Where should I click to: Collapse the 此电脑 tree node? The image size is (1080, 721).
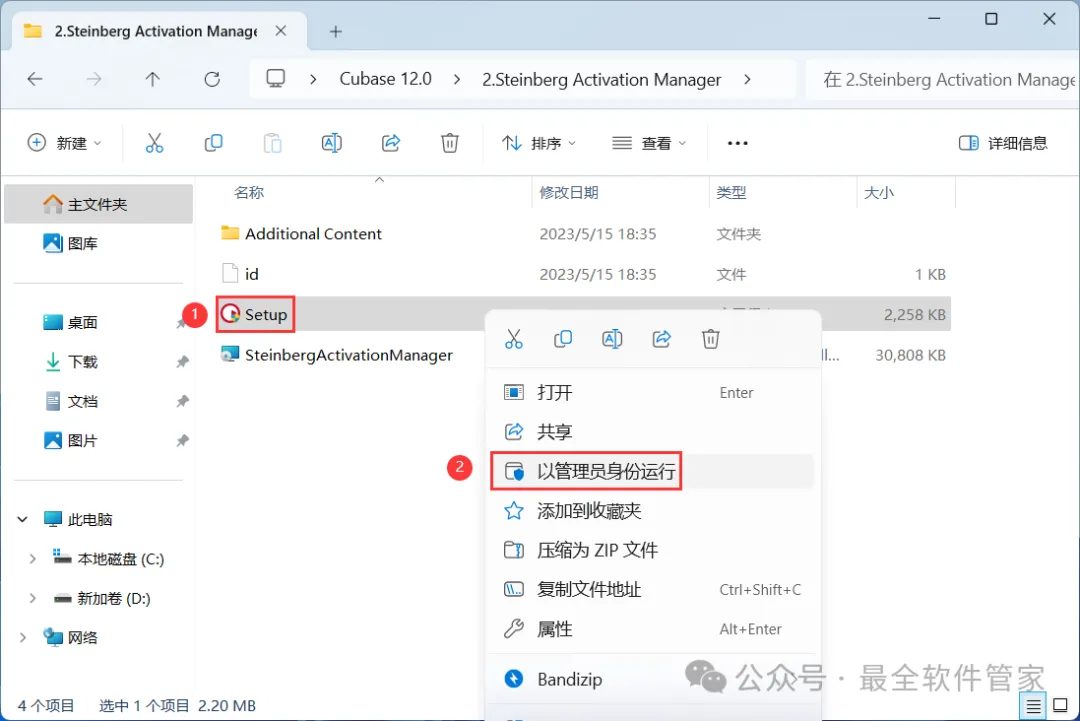(22, 519)
